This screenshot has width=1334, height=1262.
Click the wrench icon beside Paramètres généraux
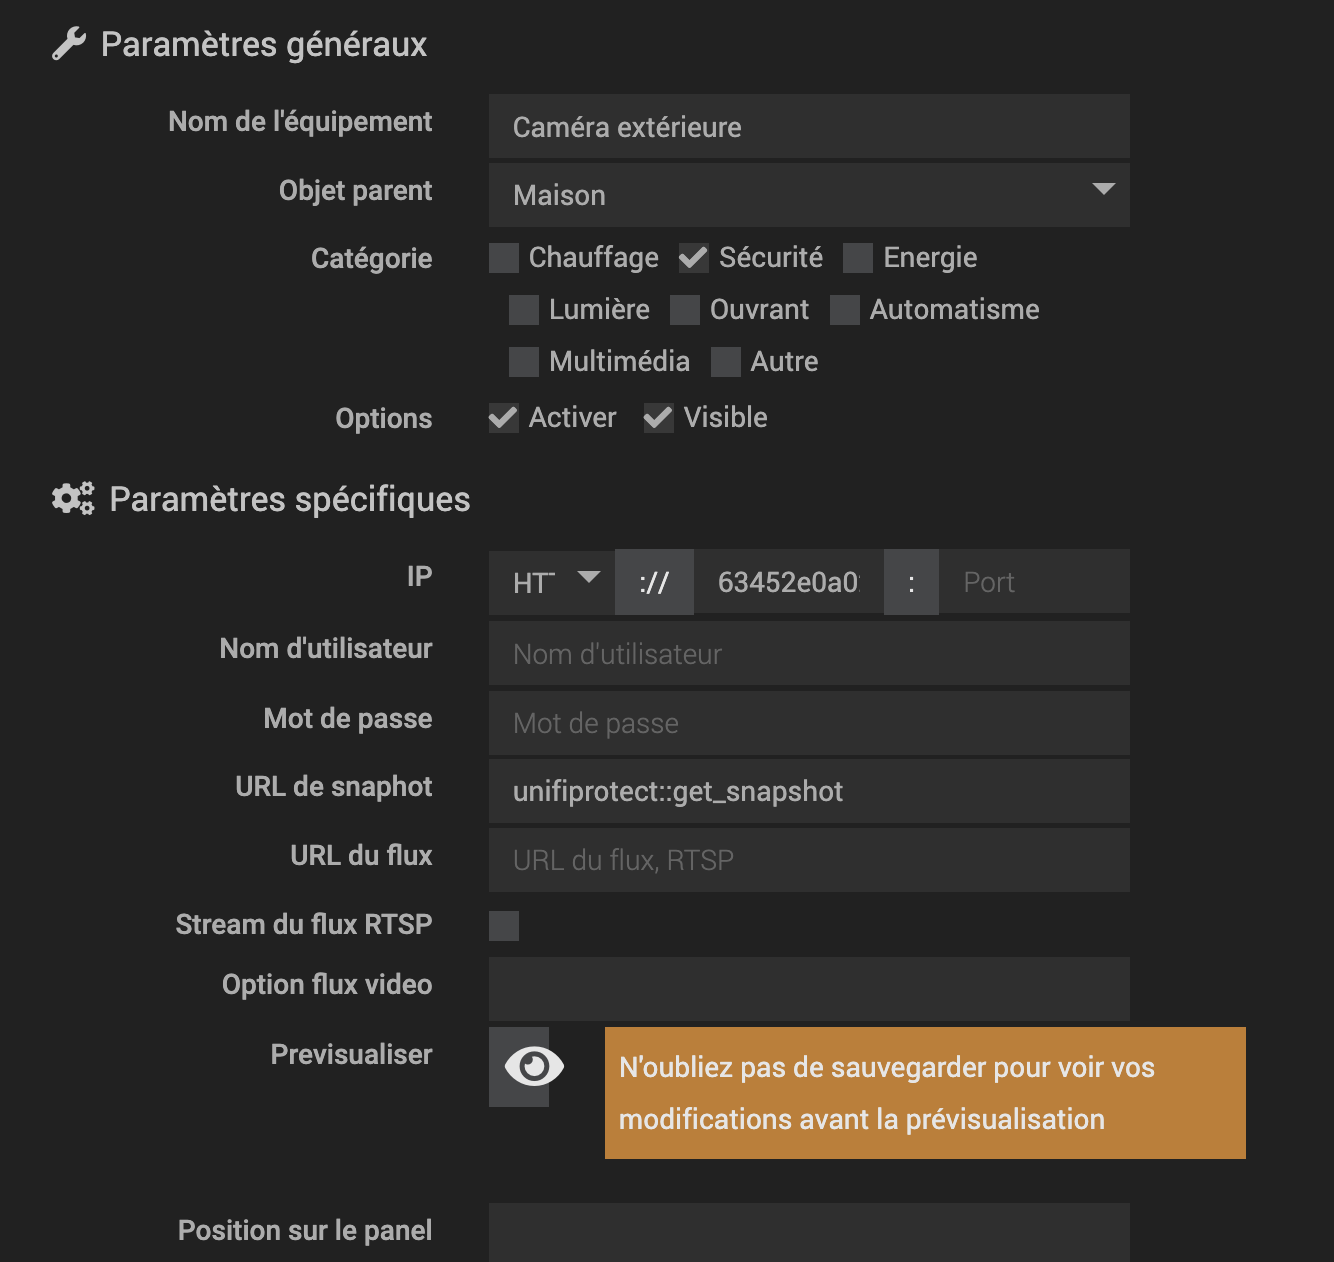(69, 44)
